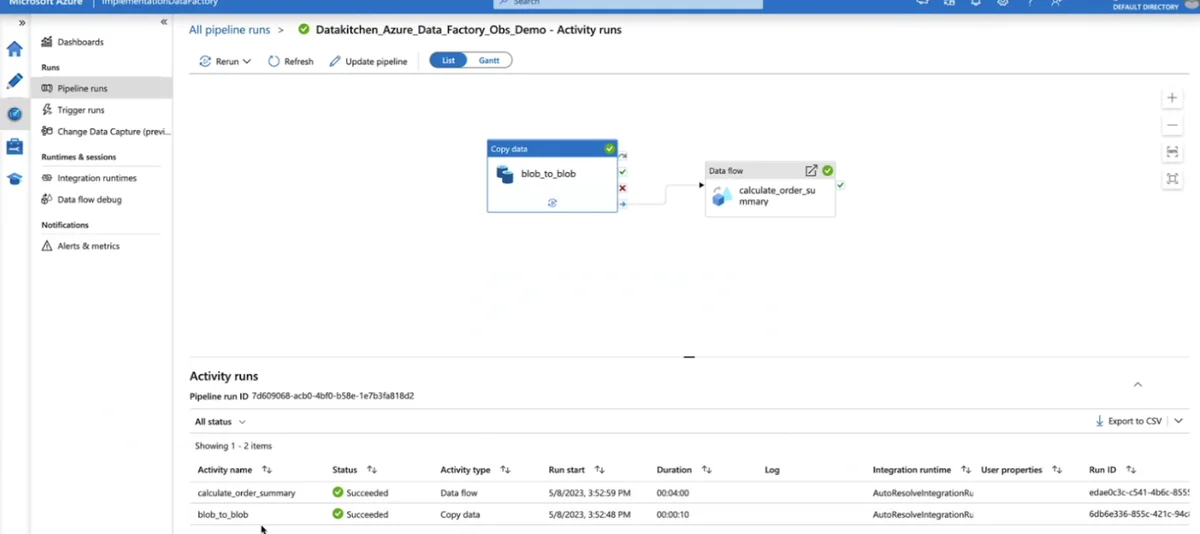Sort by Activity name column
1200x534 pixels.
click(266, 470)
